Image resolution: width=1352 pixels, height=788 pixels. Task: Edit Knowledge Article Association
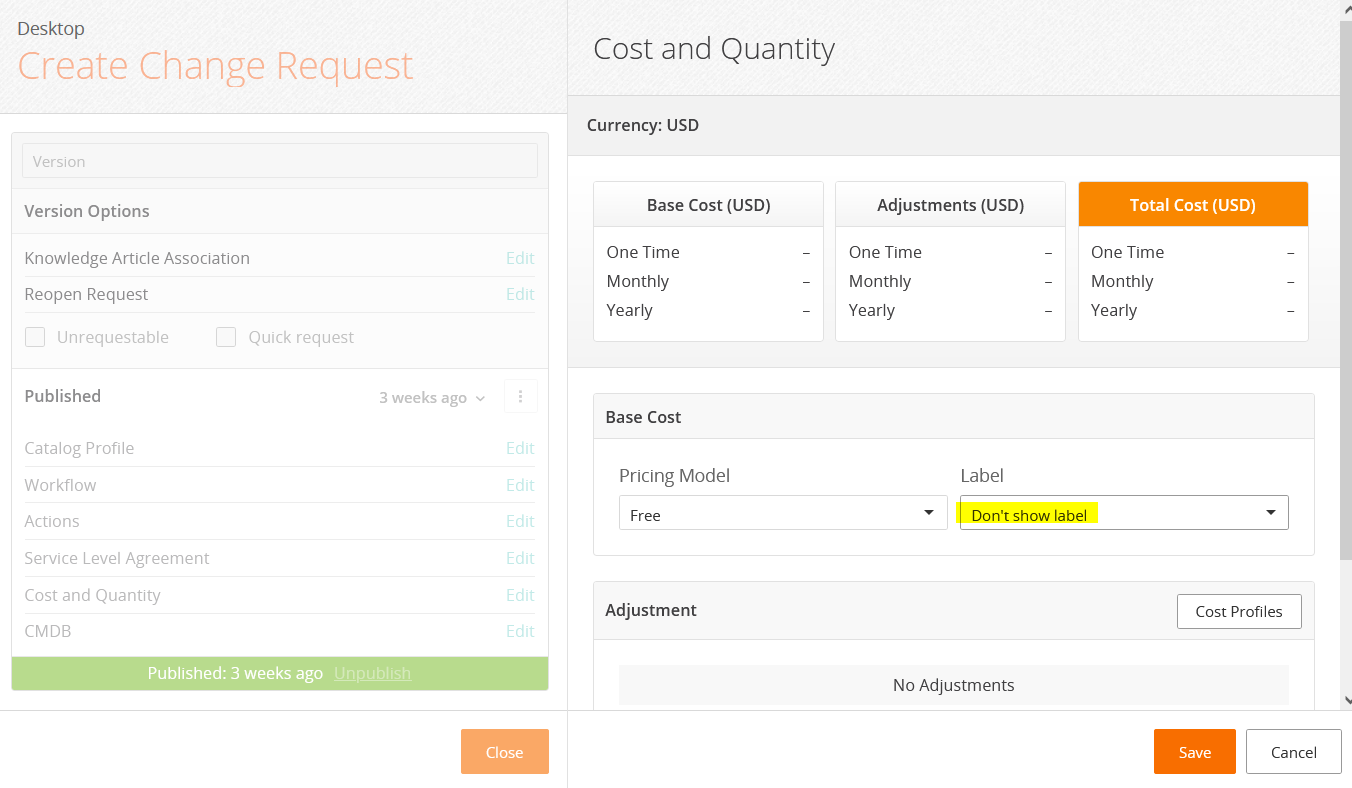point(520,258)
